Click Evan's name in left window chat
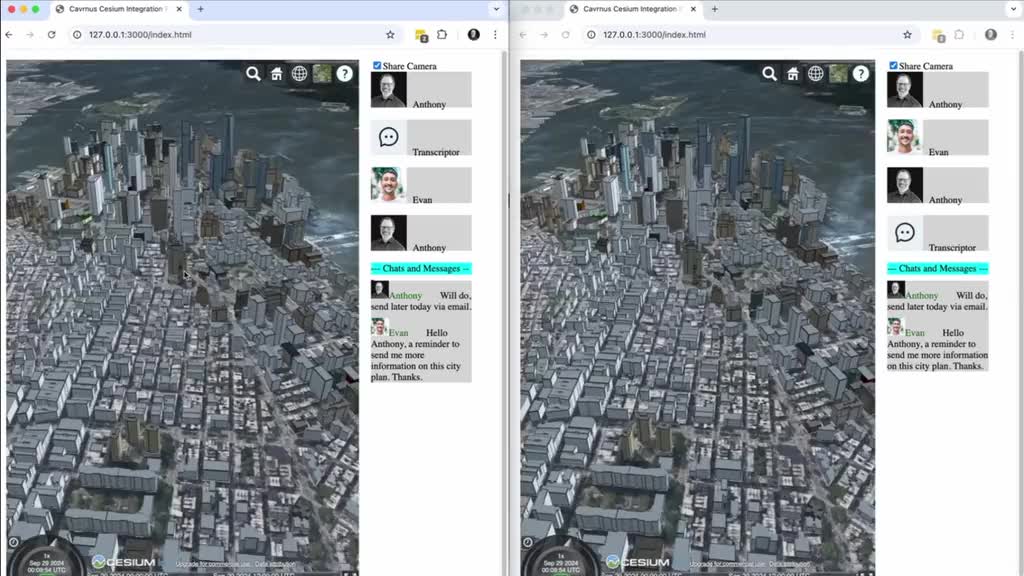This screenshot has width=1024, height=576. [398, 333]
